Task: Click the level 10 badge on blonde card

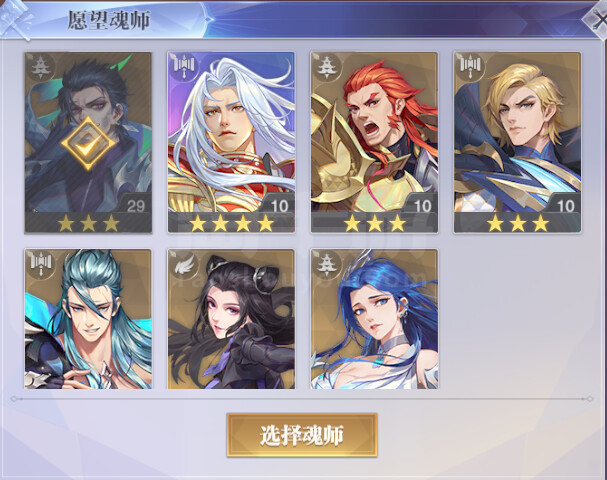Action: click(565, 206)
